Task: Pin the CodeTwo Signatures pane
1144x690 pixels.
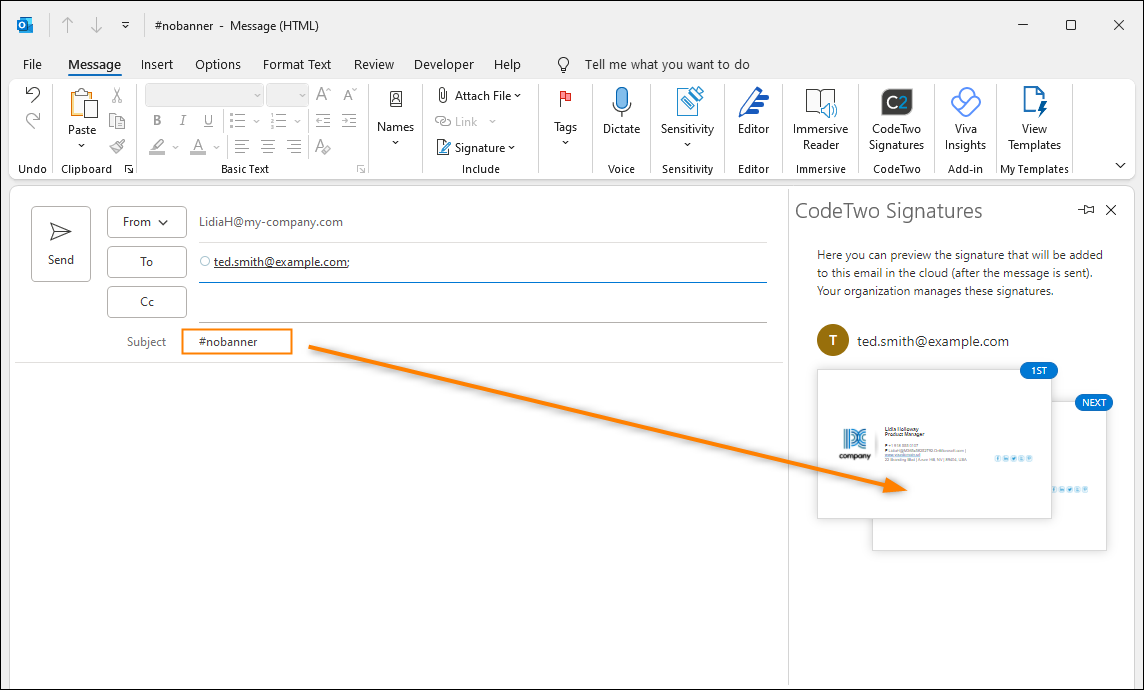Action: click(x=1086, y=210)
